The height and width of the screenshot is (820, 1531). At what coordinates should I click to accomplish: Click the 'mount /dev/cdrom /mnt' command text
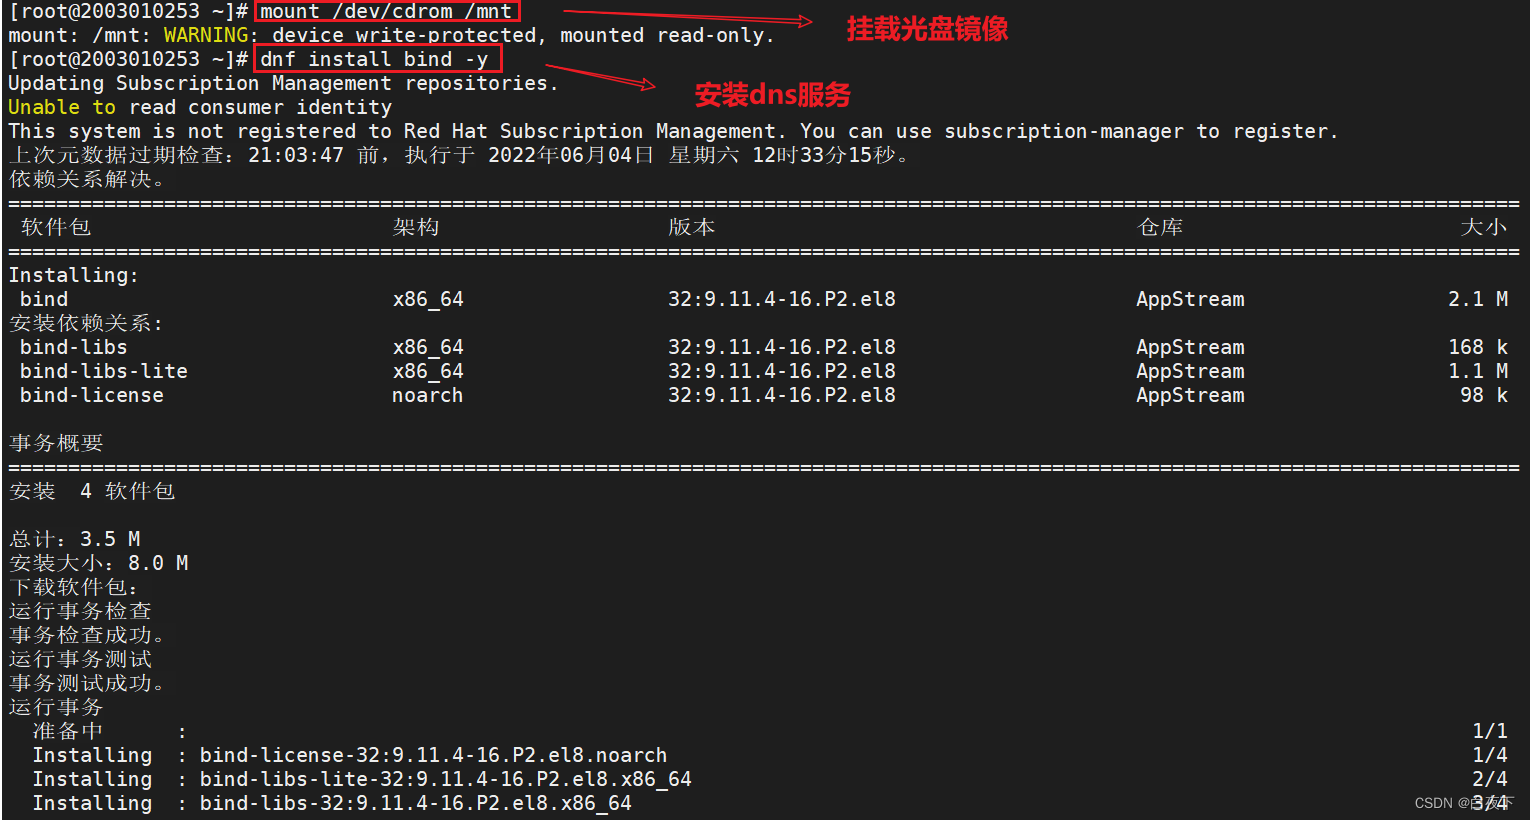386,12
